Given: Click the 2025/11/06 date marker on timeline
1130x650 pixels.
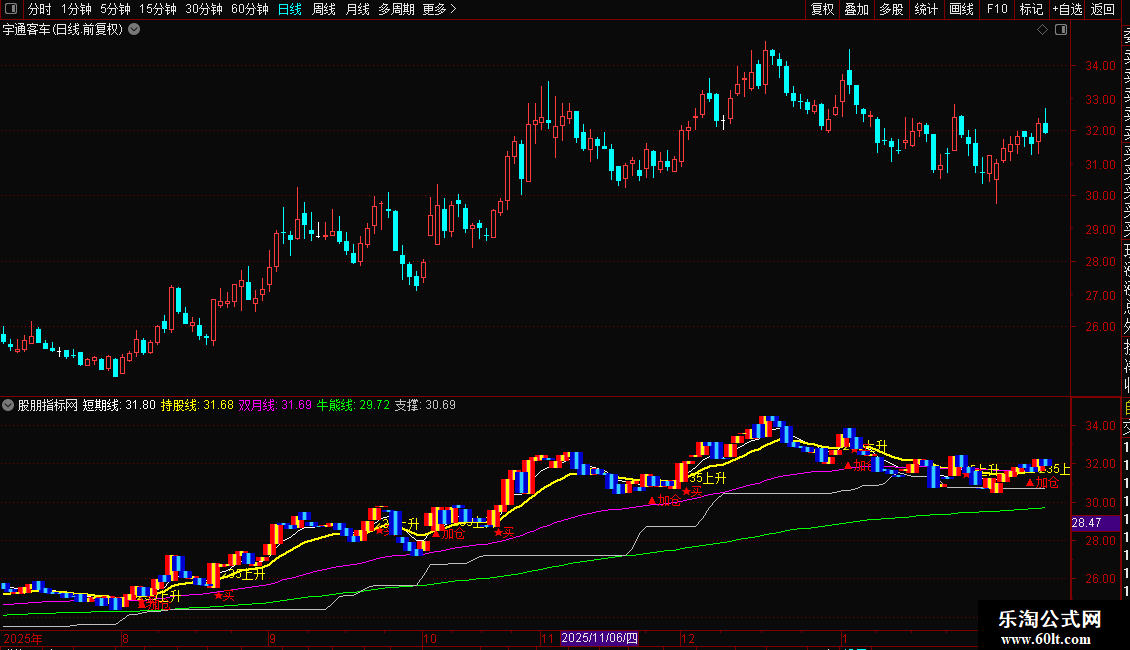Looking at the screenshot, I should pyautogui.click(x=598, y=638).
